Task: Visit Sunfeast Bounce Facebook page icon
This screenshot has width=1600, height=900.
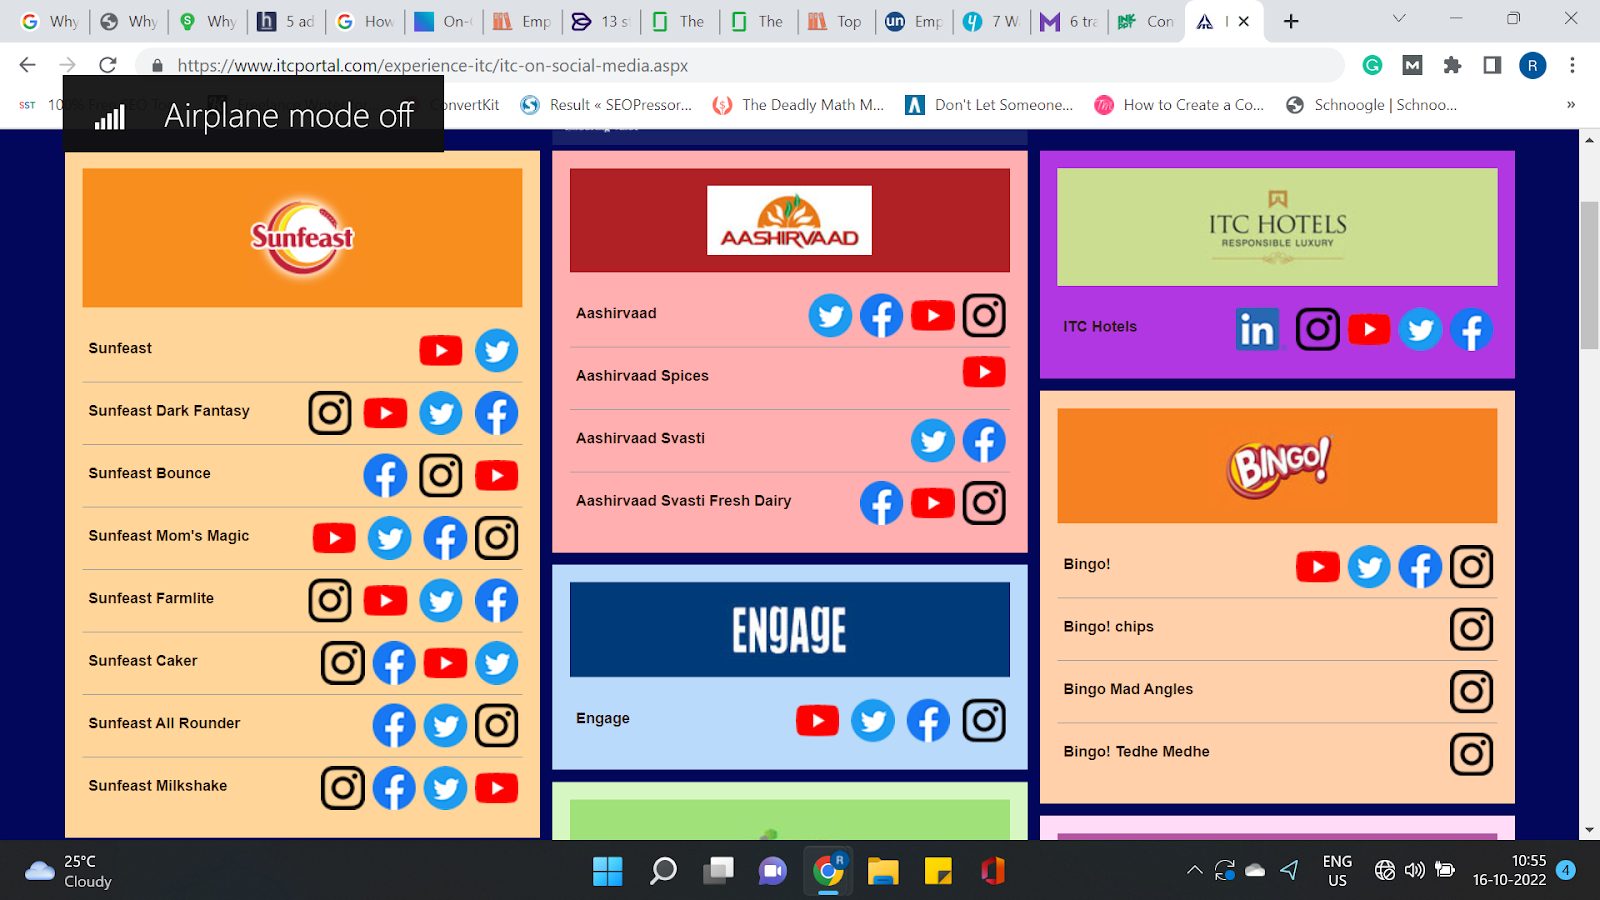Action: [385, 475]
